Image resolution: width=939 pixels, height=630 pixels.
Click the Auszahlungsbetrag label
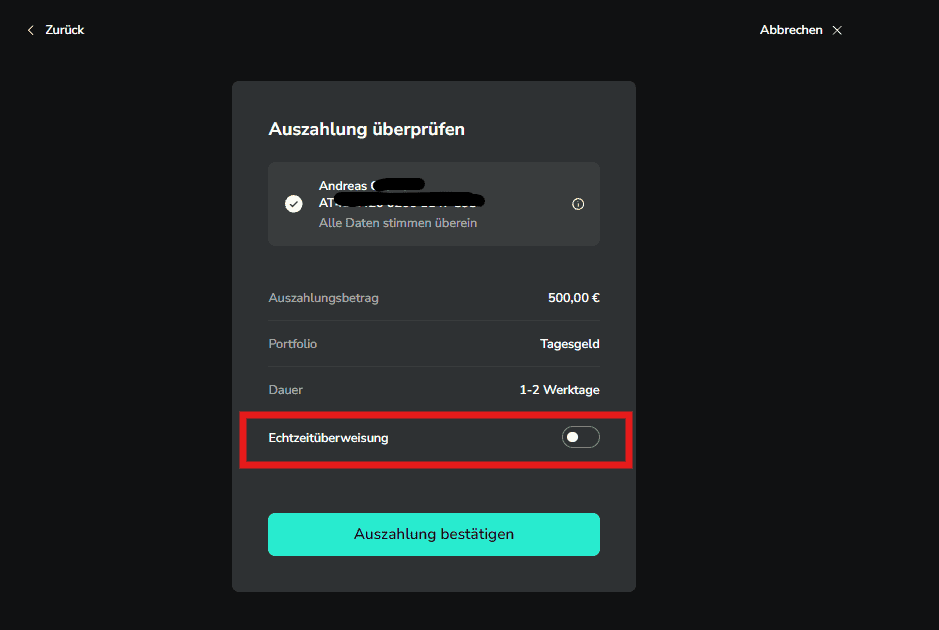pos(323,298)
